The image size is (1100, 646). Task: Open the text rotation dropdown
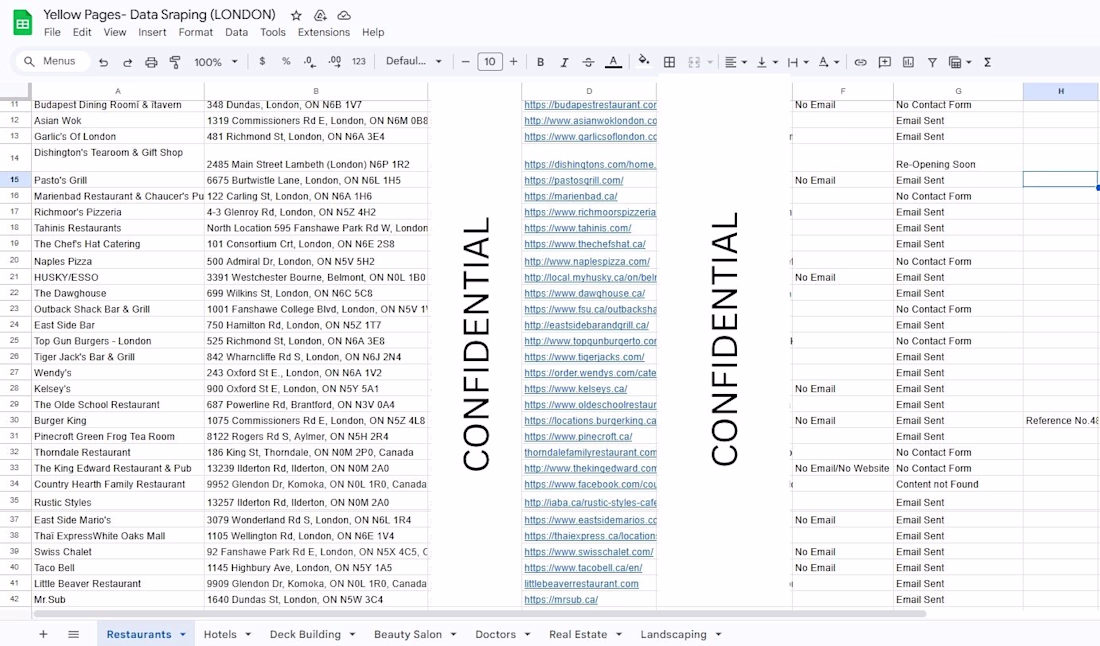point(829,62)
